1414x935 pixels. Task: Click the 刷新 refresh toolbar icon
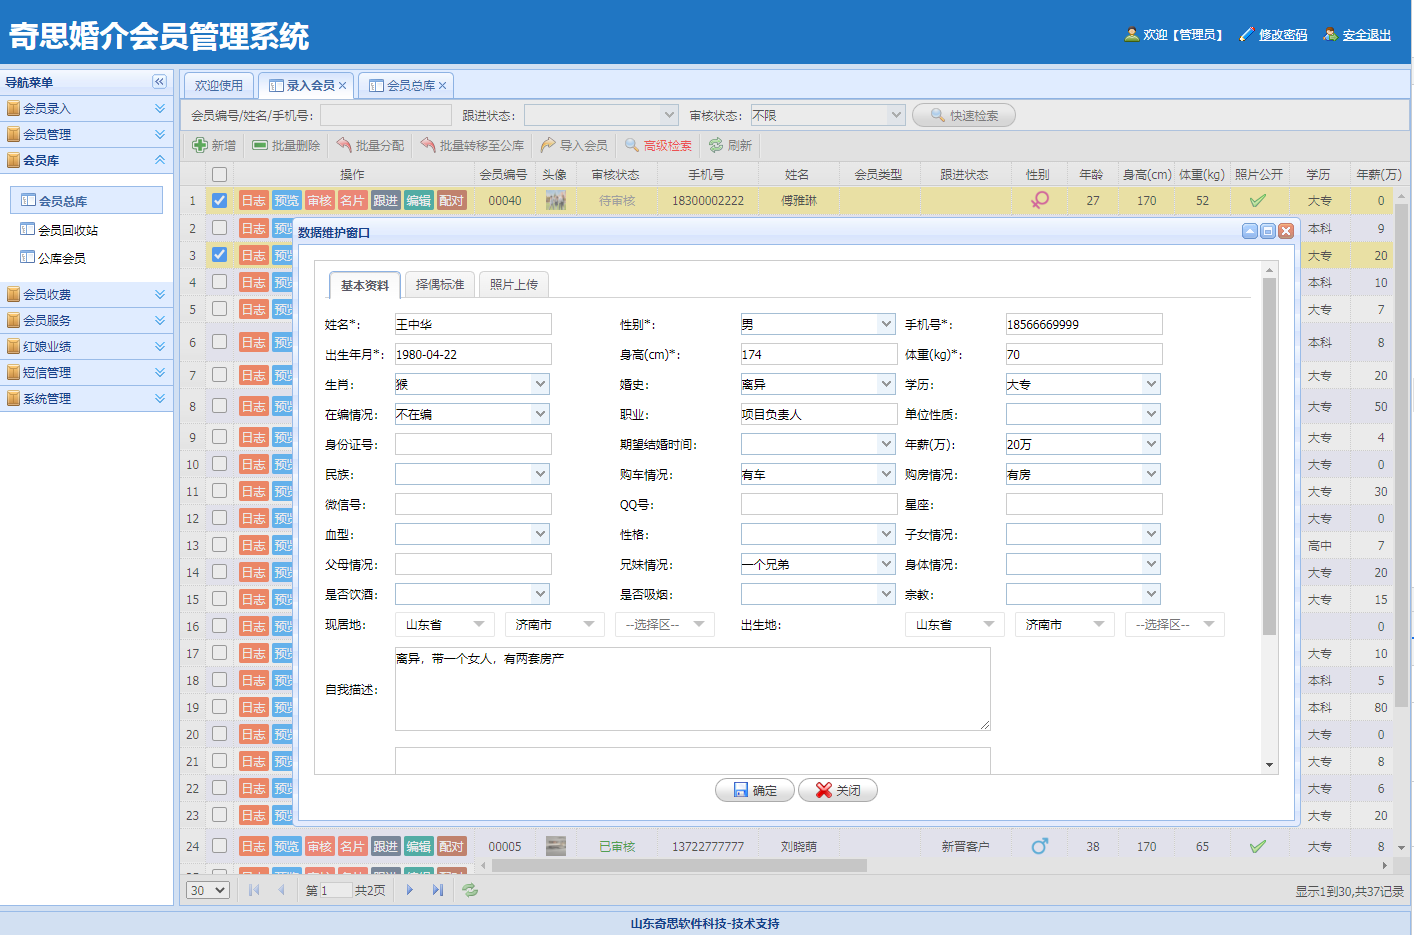(716, 146)
